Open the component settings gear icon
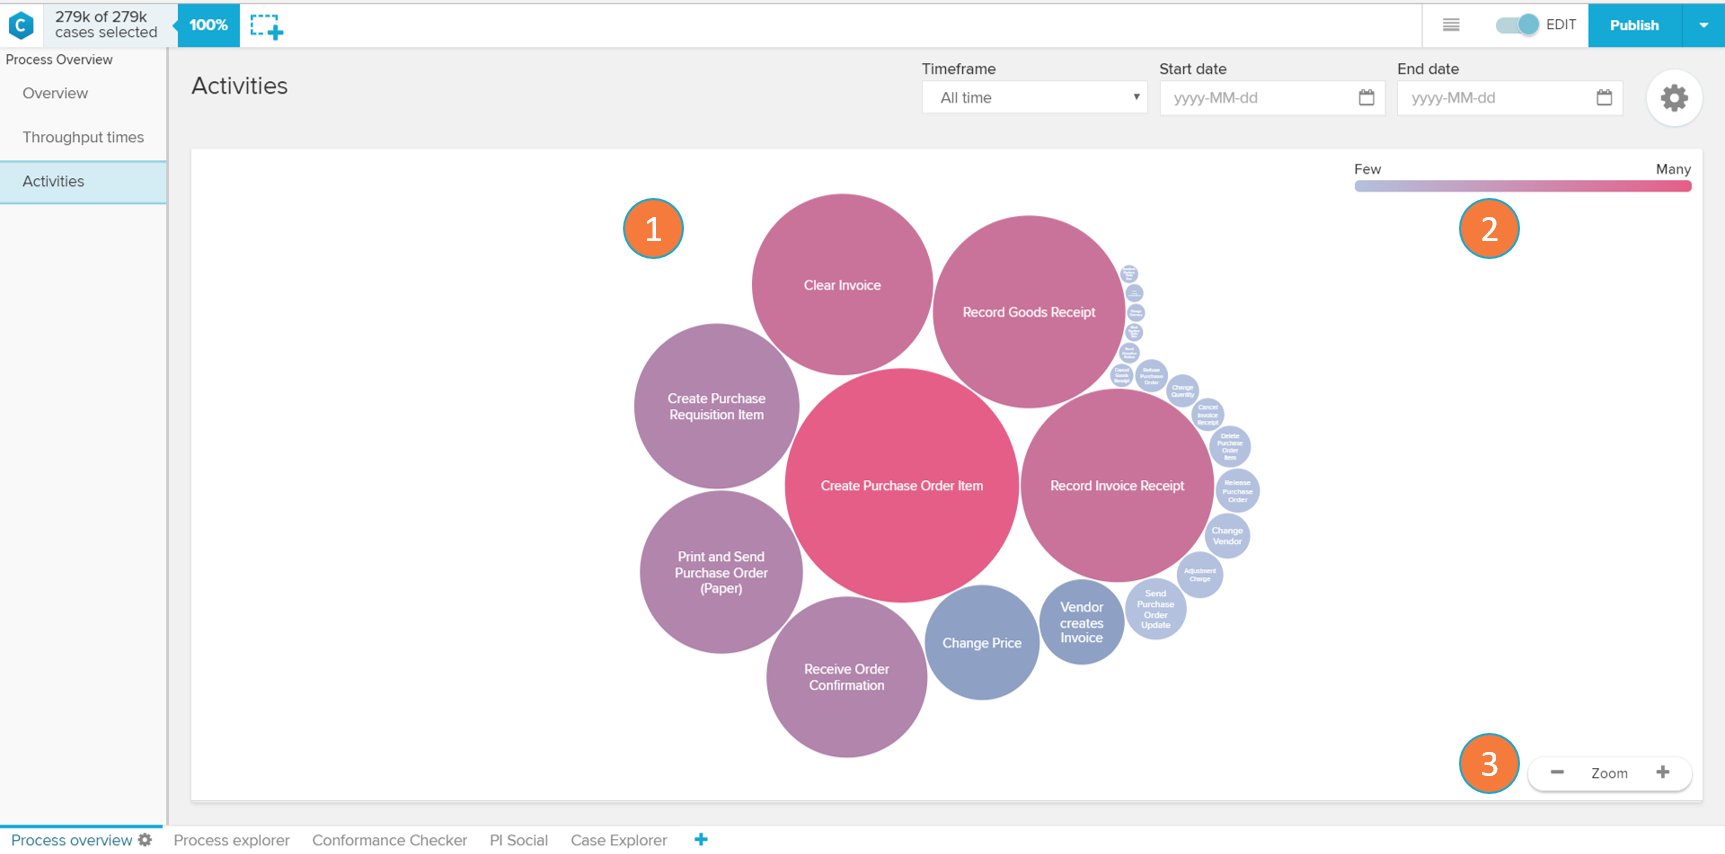The height and width of the screenshot is (854, 1725). 1673,98
